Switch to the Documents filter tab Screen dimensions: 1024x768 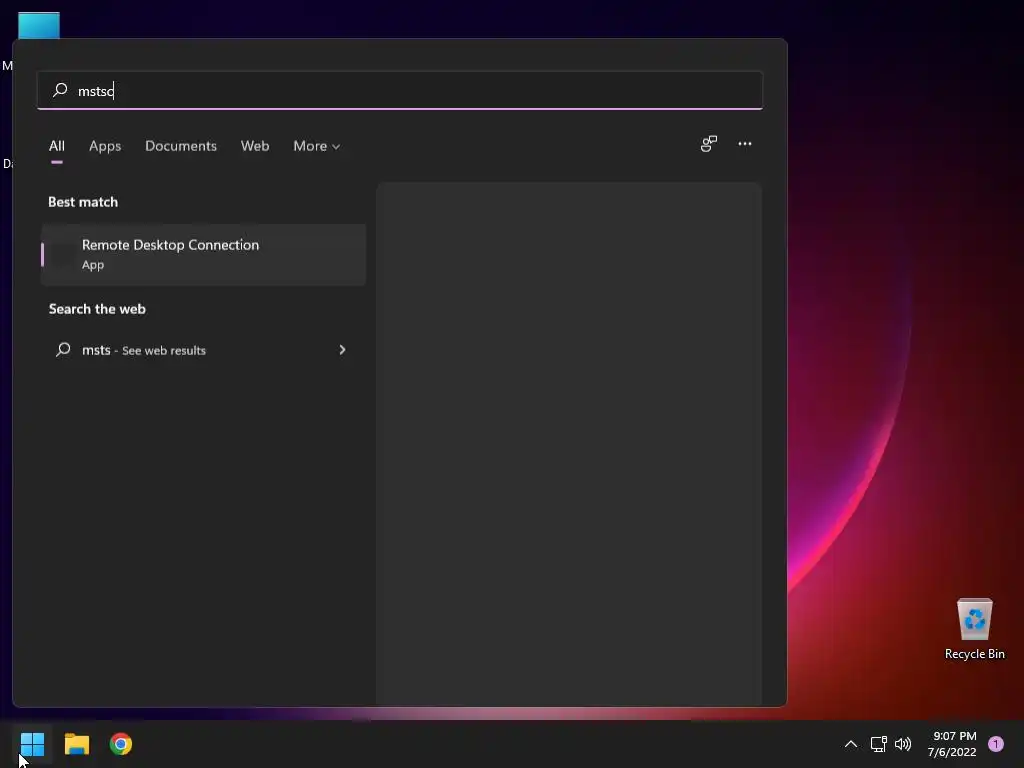(181, 146)
